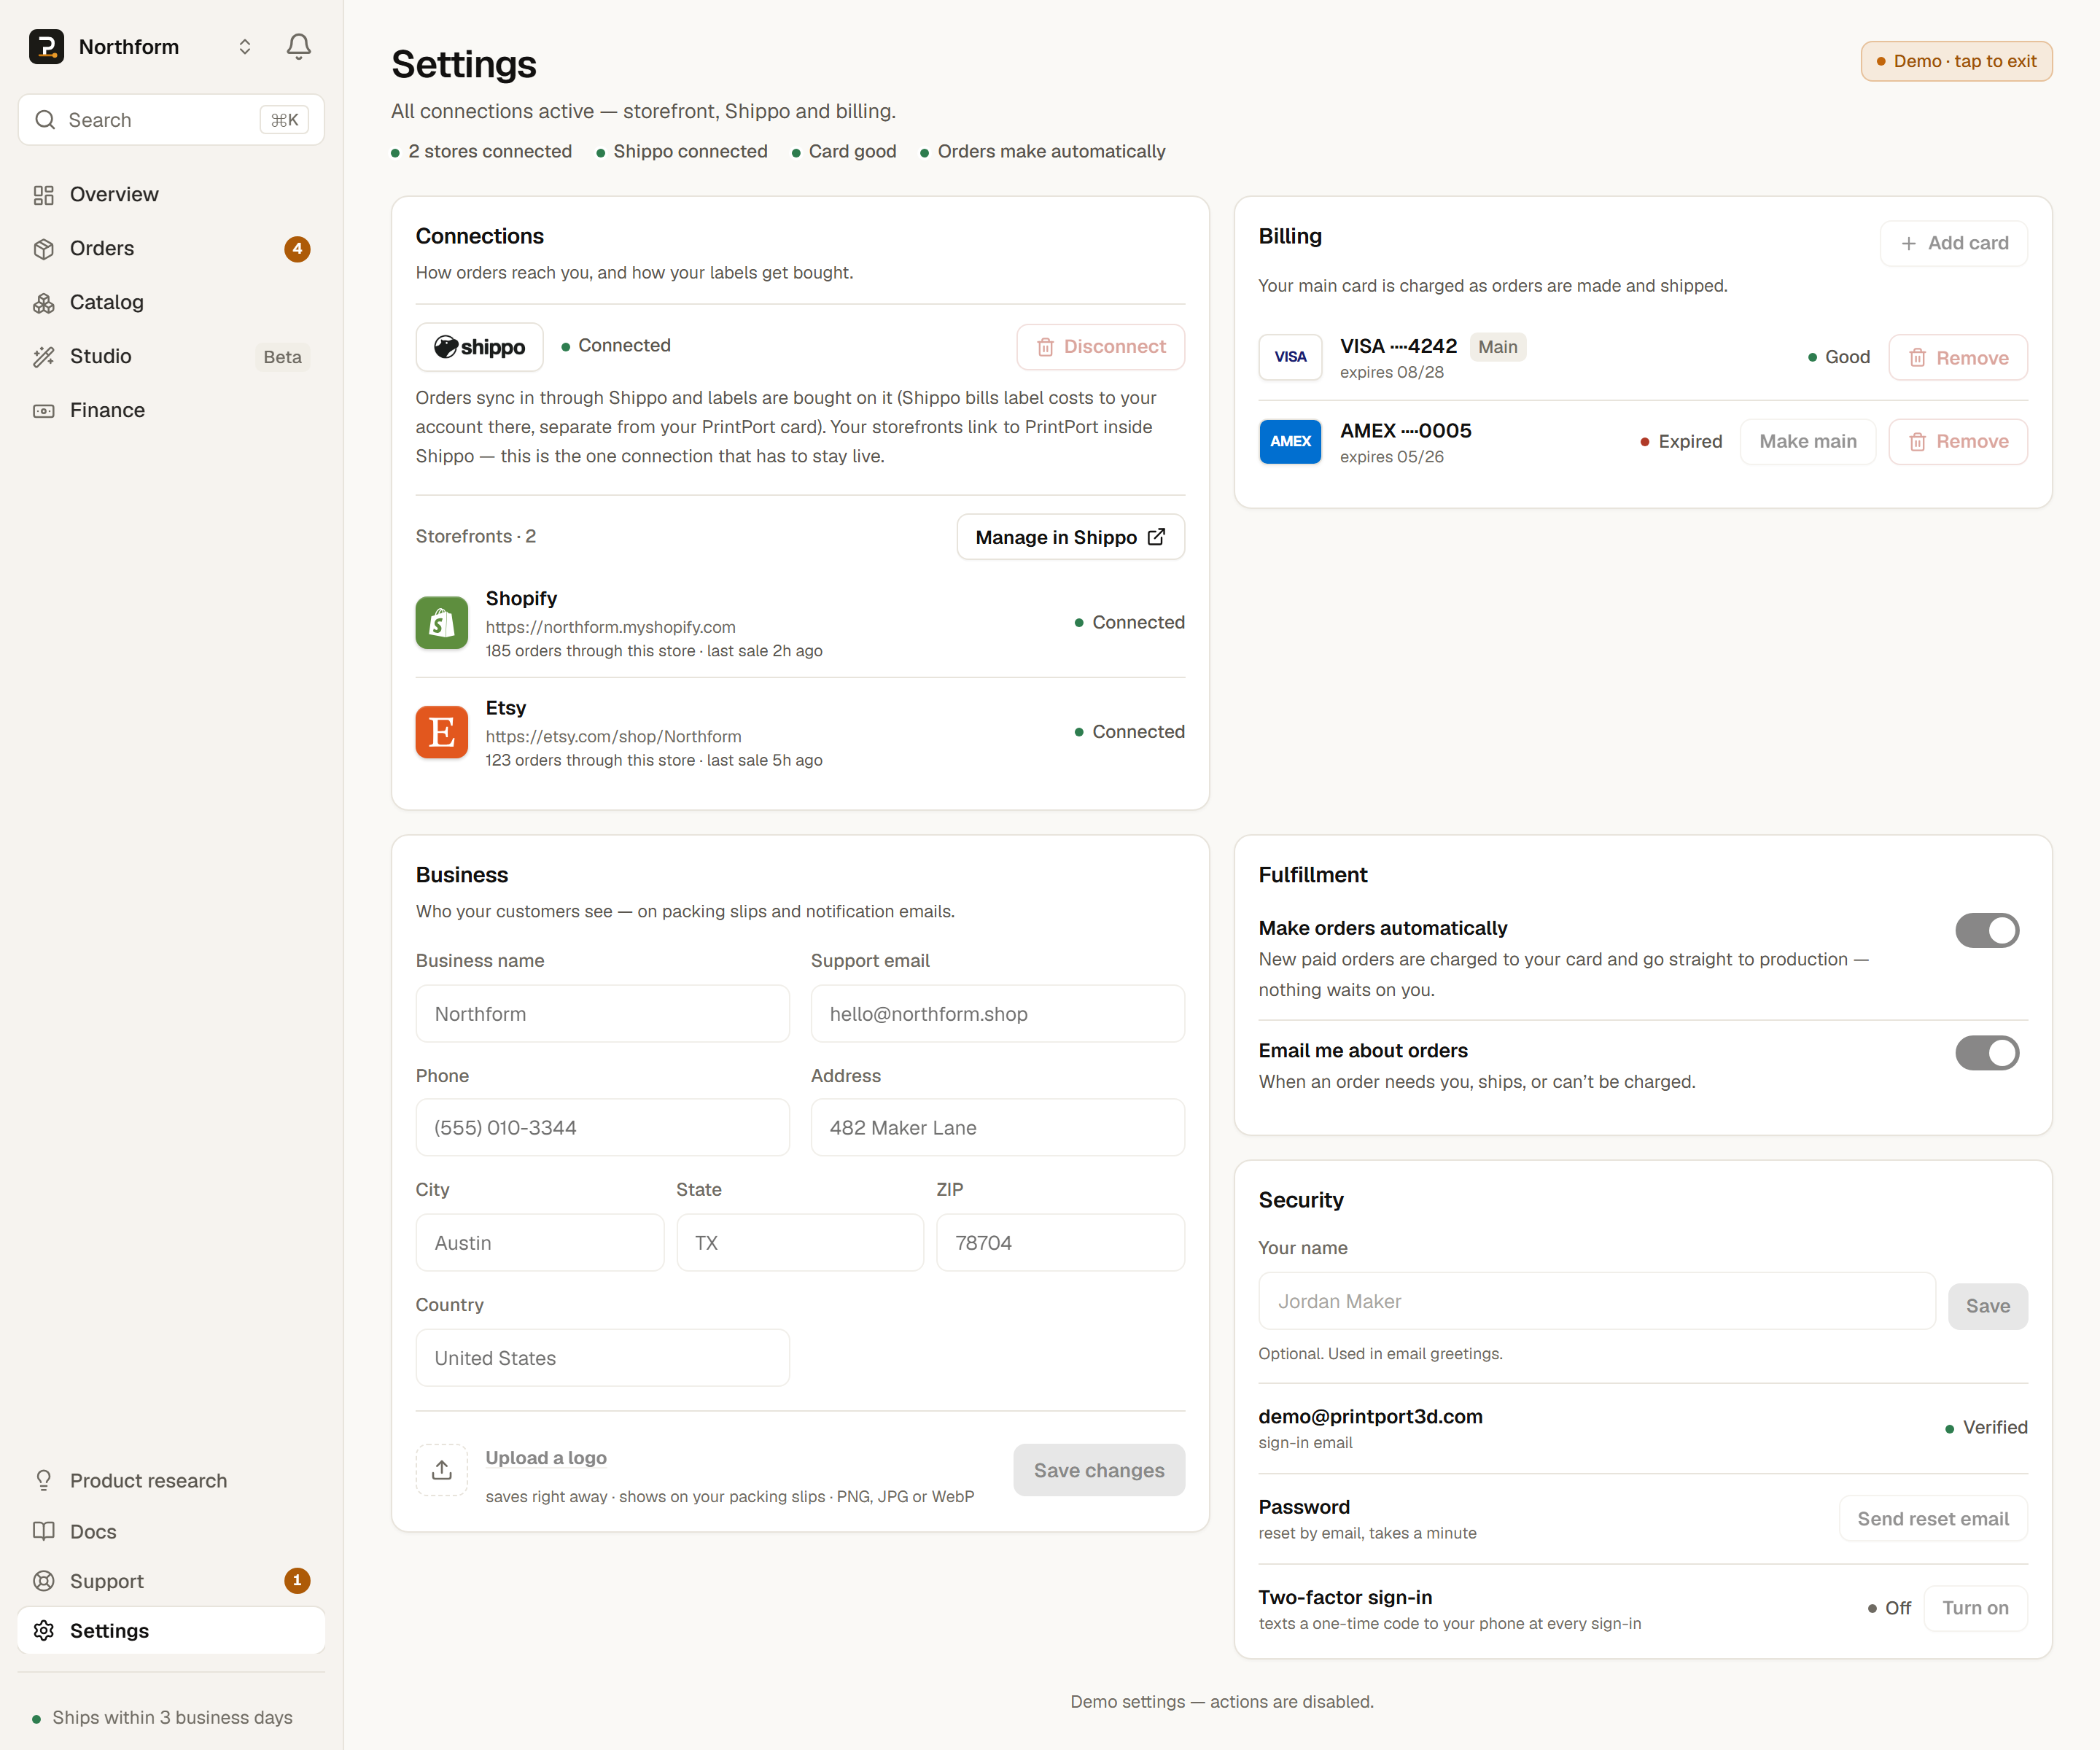This screenshot has height=1750, width=2100.
Task: Edit the Business name field
Action: pos(603,1014)
